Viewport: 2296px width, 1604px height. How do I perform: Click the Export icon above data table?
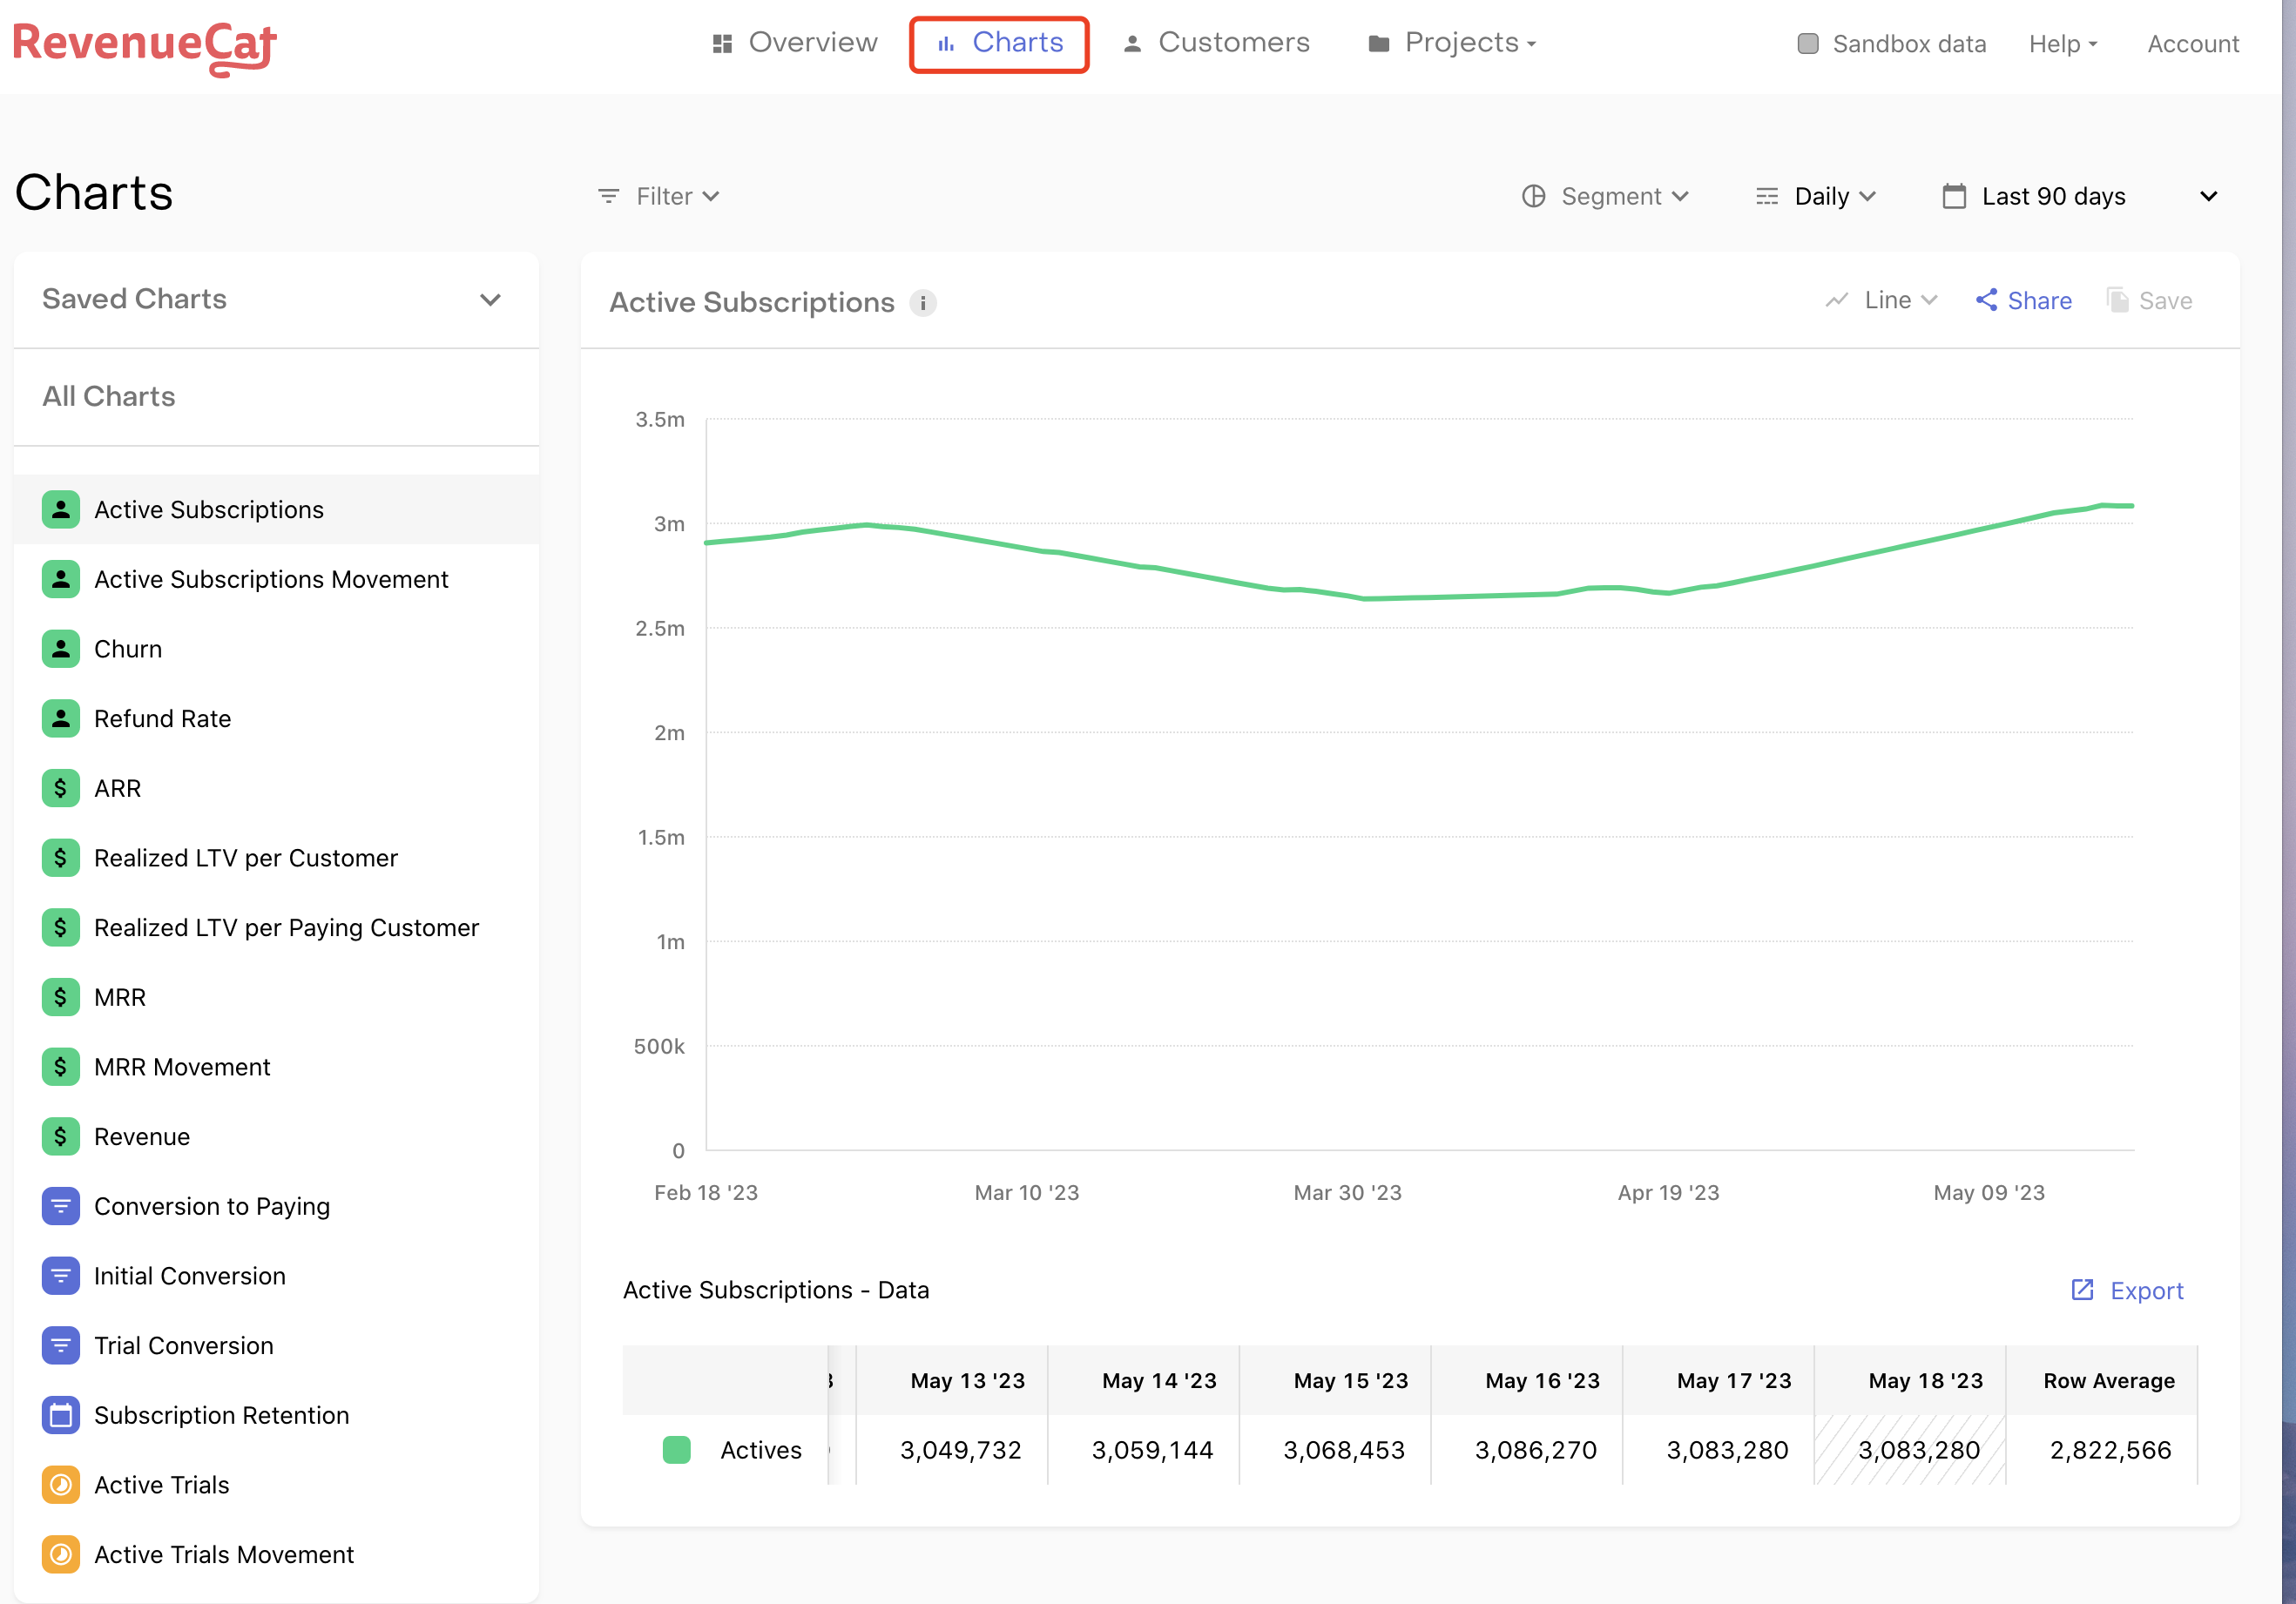2082,1290
